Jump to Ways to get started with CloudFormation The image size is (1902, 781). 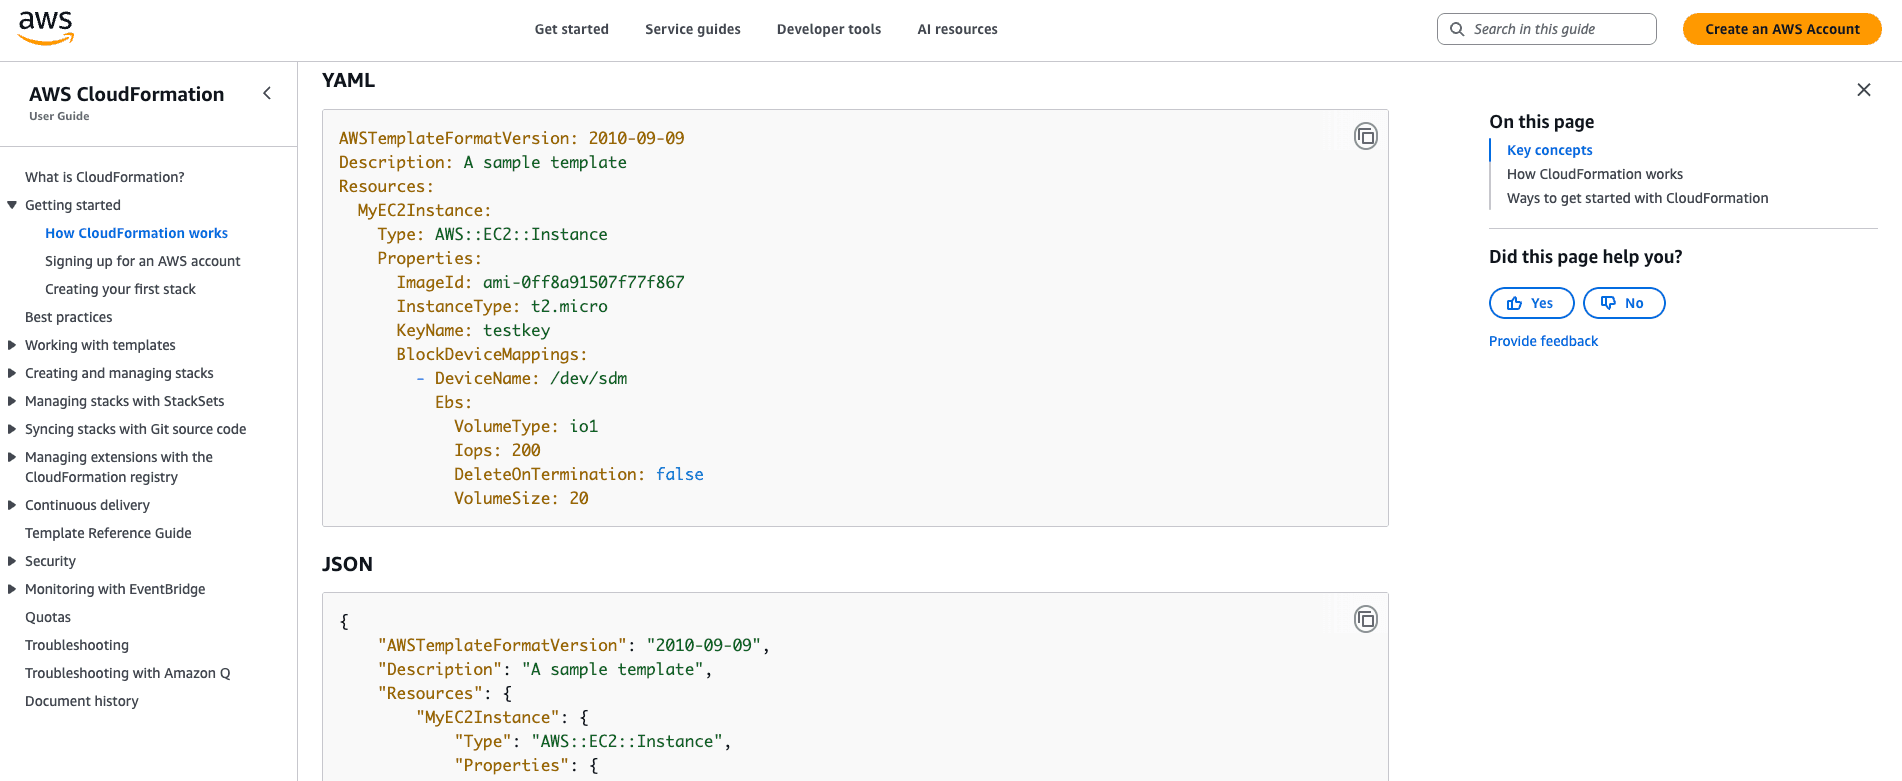point(1637,198)
